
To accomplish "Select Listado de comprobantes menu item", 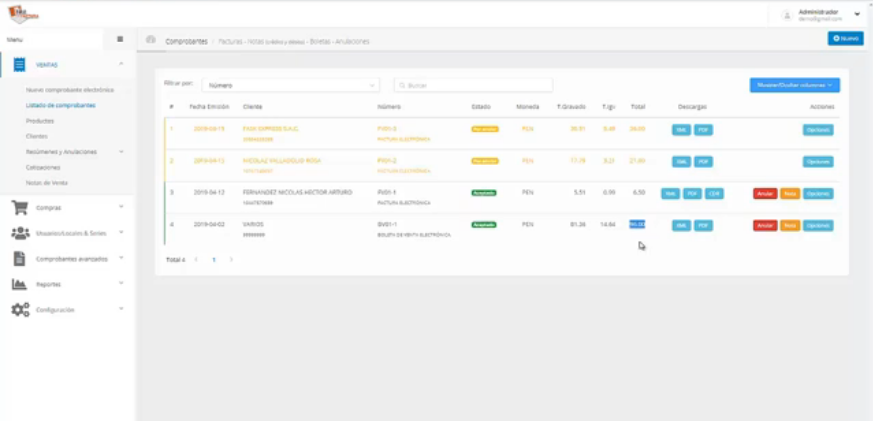I will click(61, 105).
